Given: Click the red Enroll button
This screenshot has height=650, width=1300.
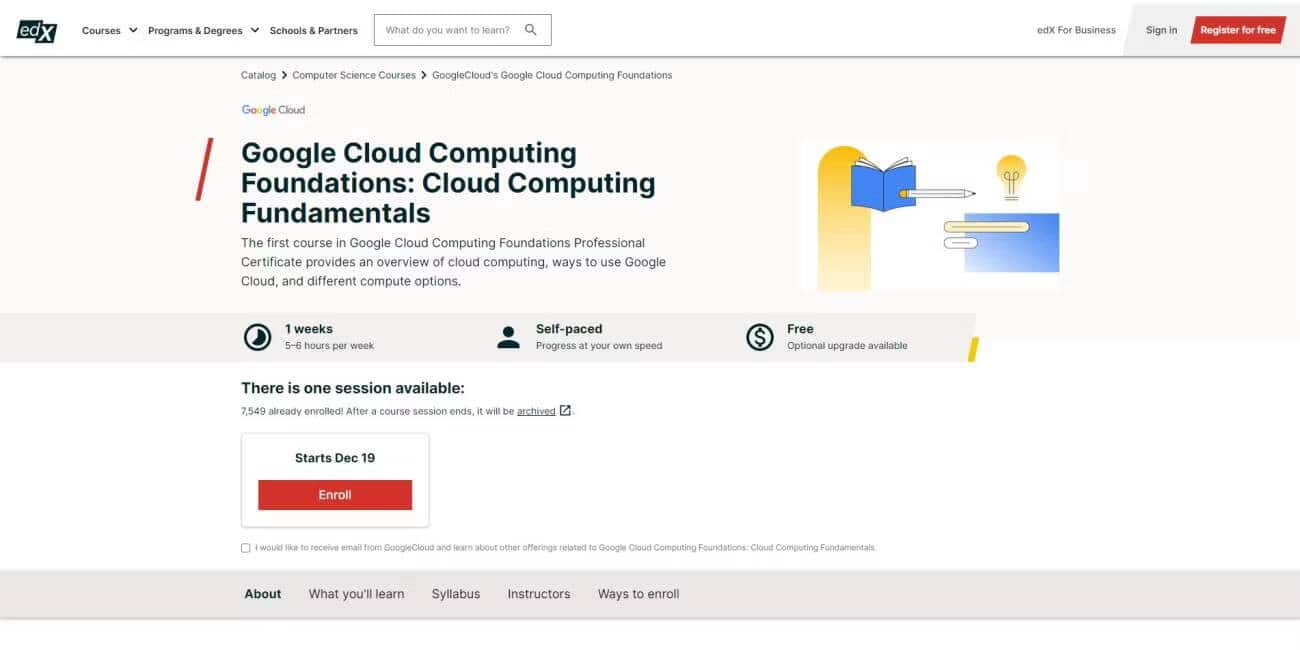Looking at the screenshot, I should point(335,495).
